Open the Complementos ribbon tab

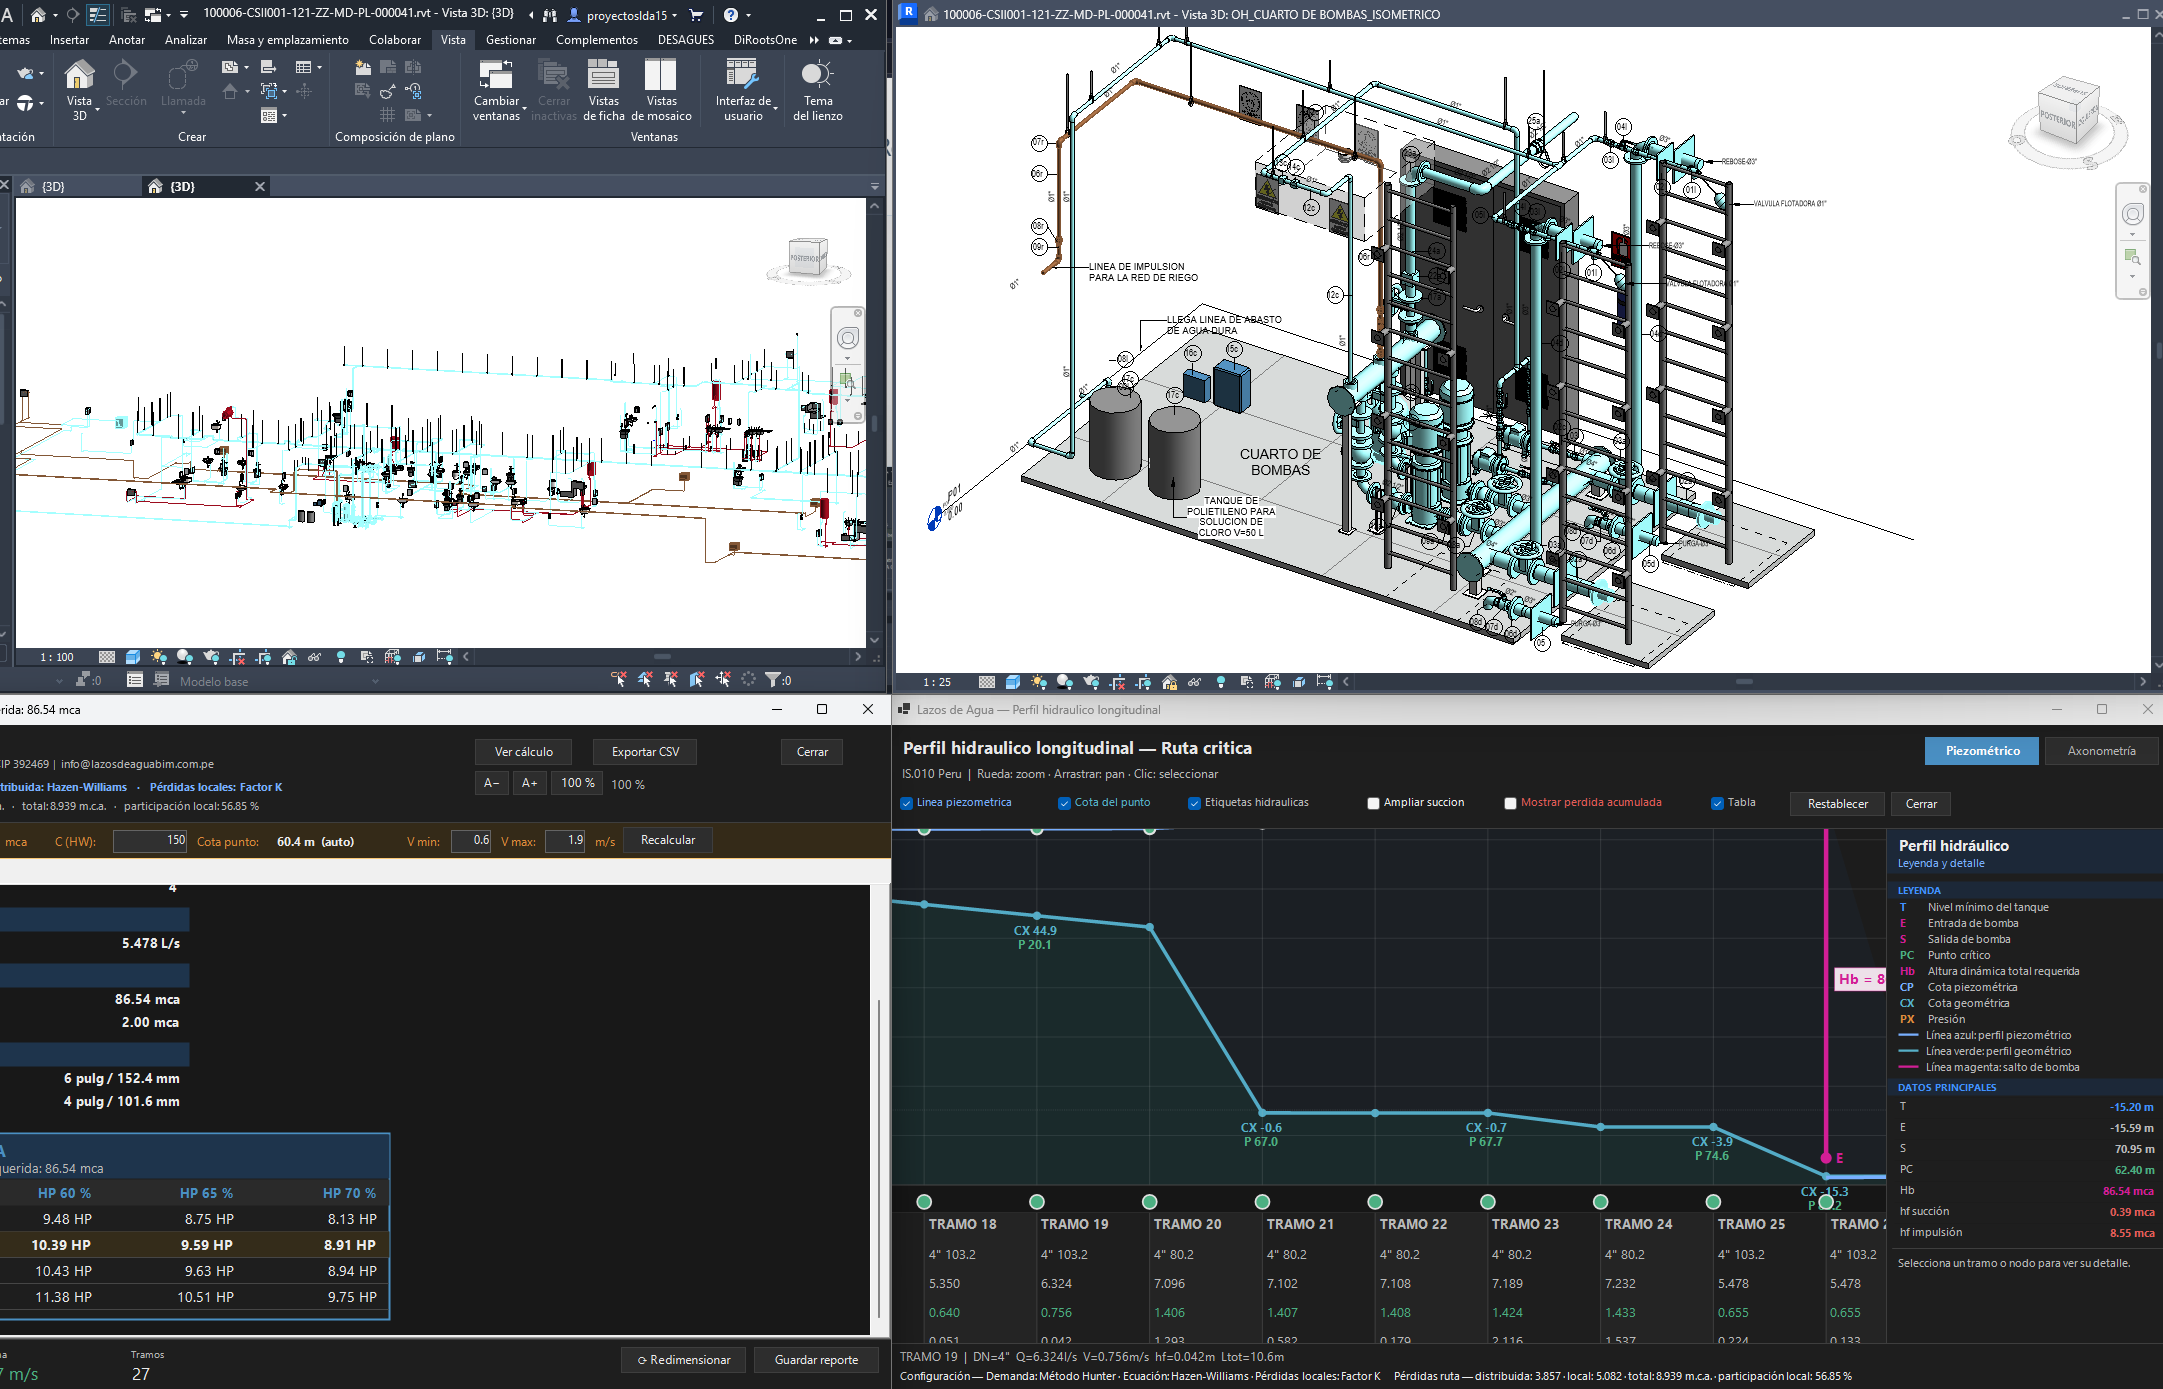(x=597, y=40)
